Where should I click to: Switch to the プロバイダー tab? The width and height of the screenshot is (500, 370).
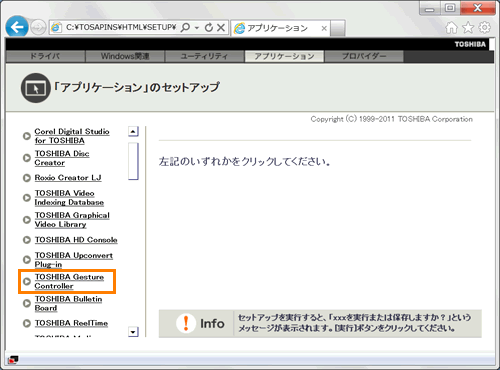point(364,56)
